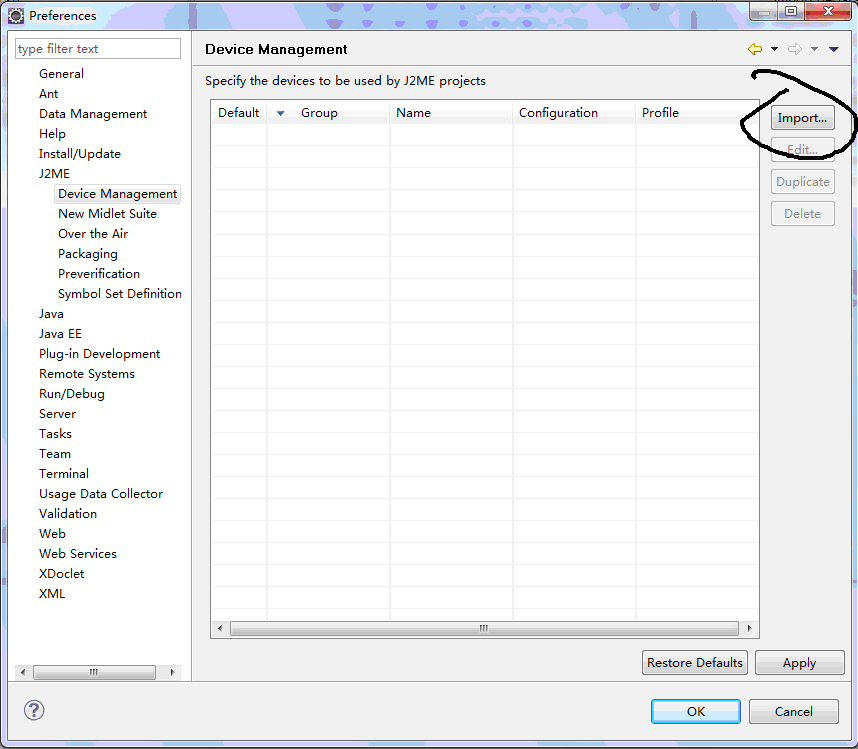Select Web in the preferences tree

pyautogui.click(x=52, y=533)
